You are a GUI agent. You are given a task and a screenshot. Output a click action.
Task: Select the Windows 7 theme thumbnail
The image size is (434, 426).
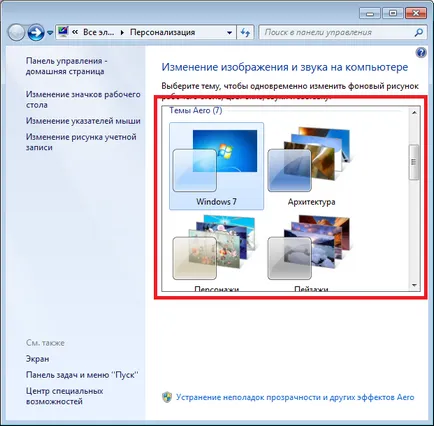click(216, 166)
